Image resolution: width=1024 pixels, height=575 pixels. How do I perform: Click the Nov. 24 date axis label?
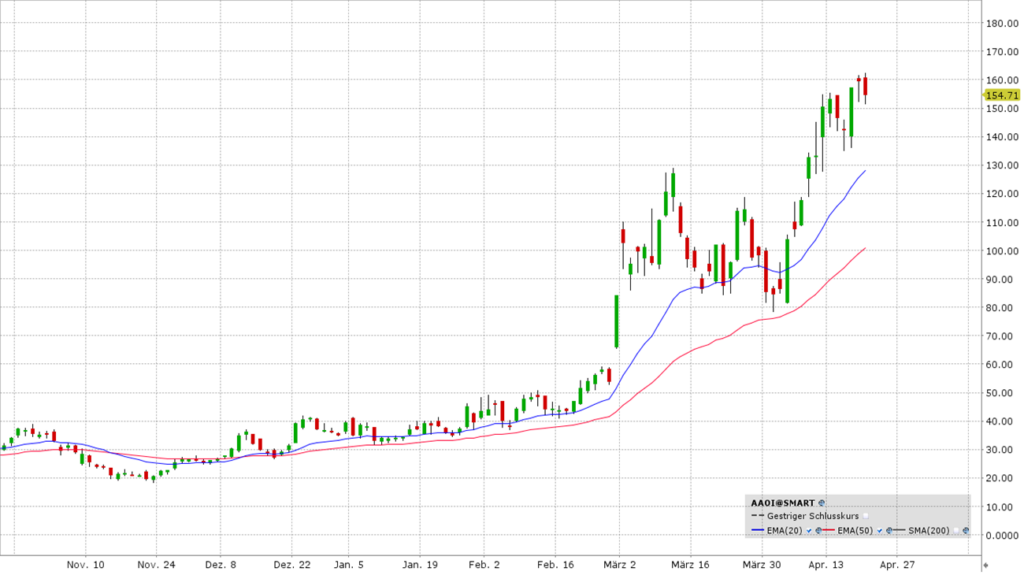click(x=154, y=565)
